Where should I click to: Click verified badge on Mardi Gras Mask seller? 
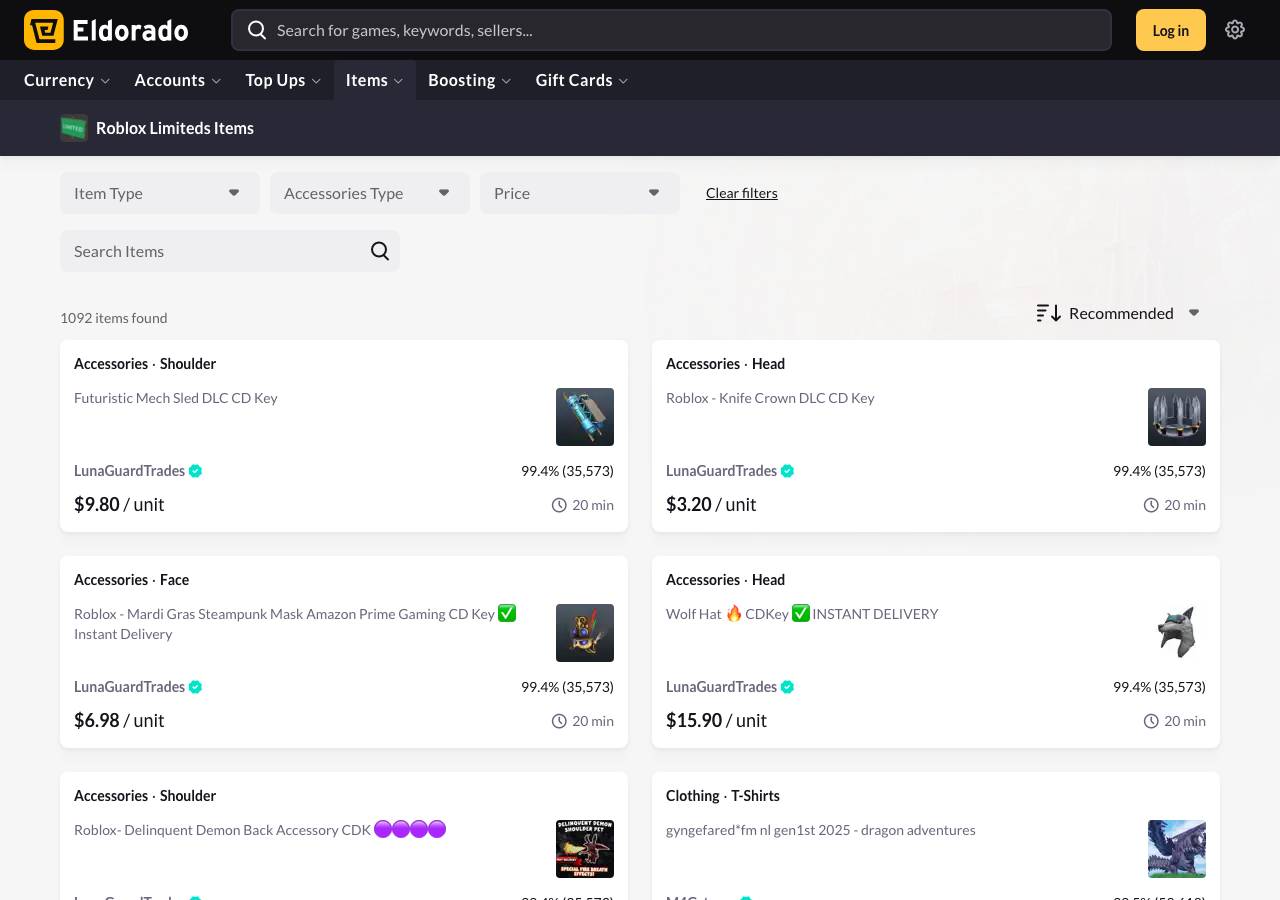(x=196, y=687)
